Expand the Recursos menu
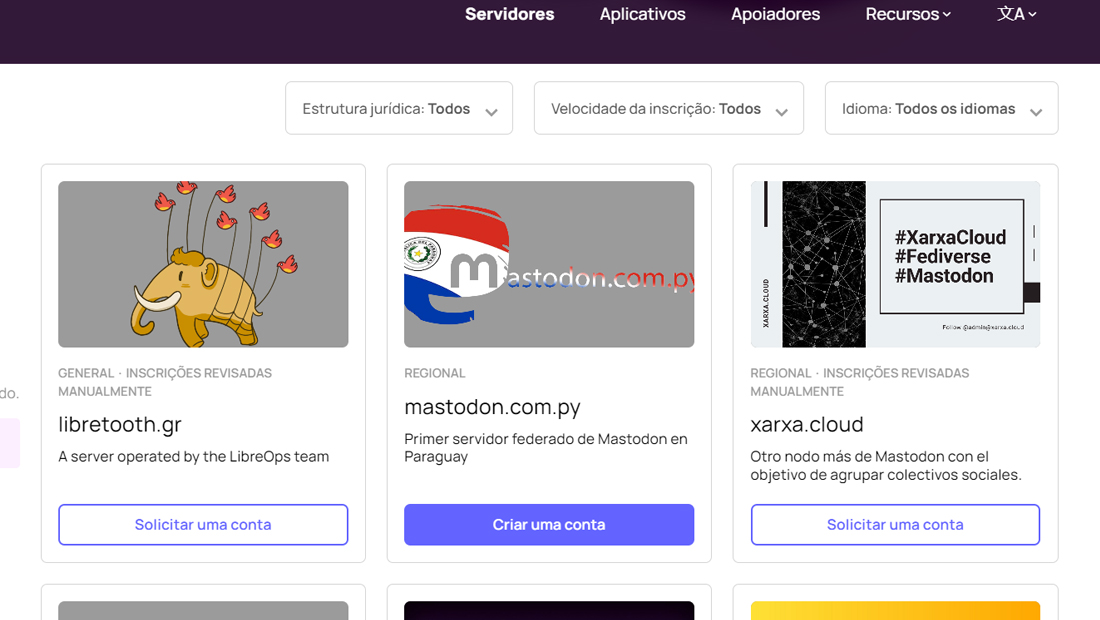Image resolution: width=1100 pixels, height=620 pixels. (908, 14)
